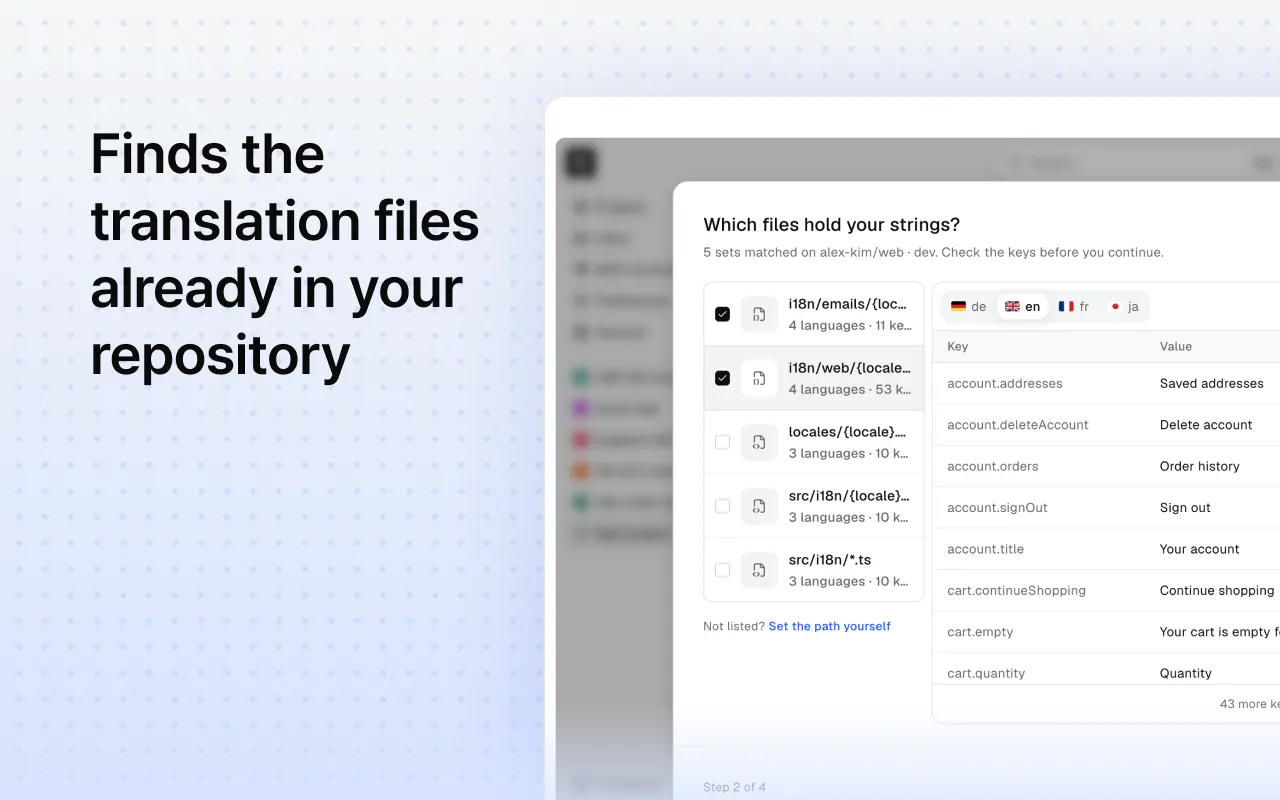Click the file icon beside src/i18n/*.ts
1280x800 pixels.
(759, 570)
